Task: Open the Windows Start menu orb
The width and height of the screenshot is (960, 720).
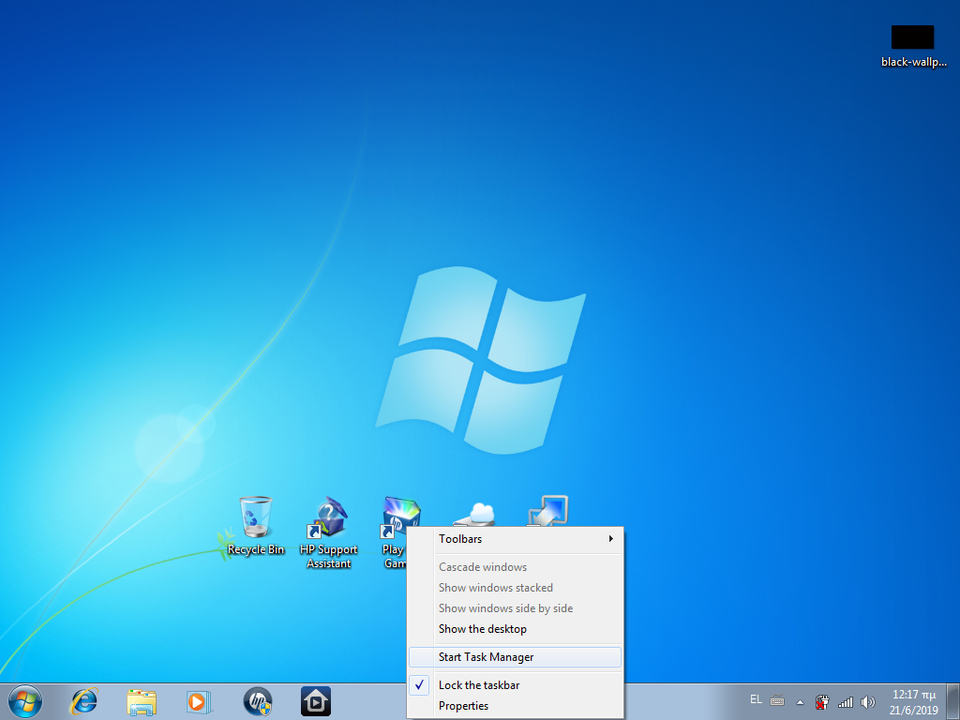Action: pyautogui.click(x=25, y=701)
